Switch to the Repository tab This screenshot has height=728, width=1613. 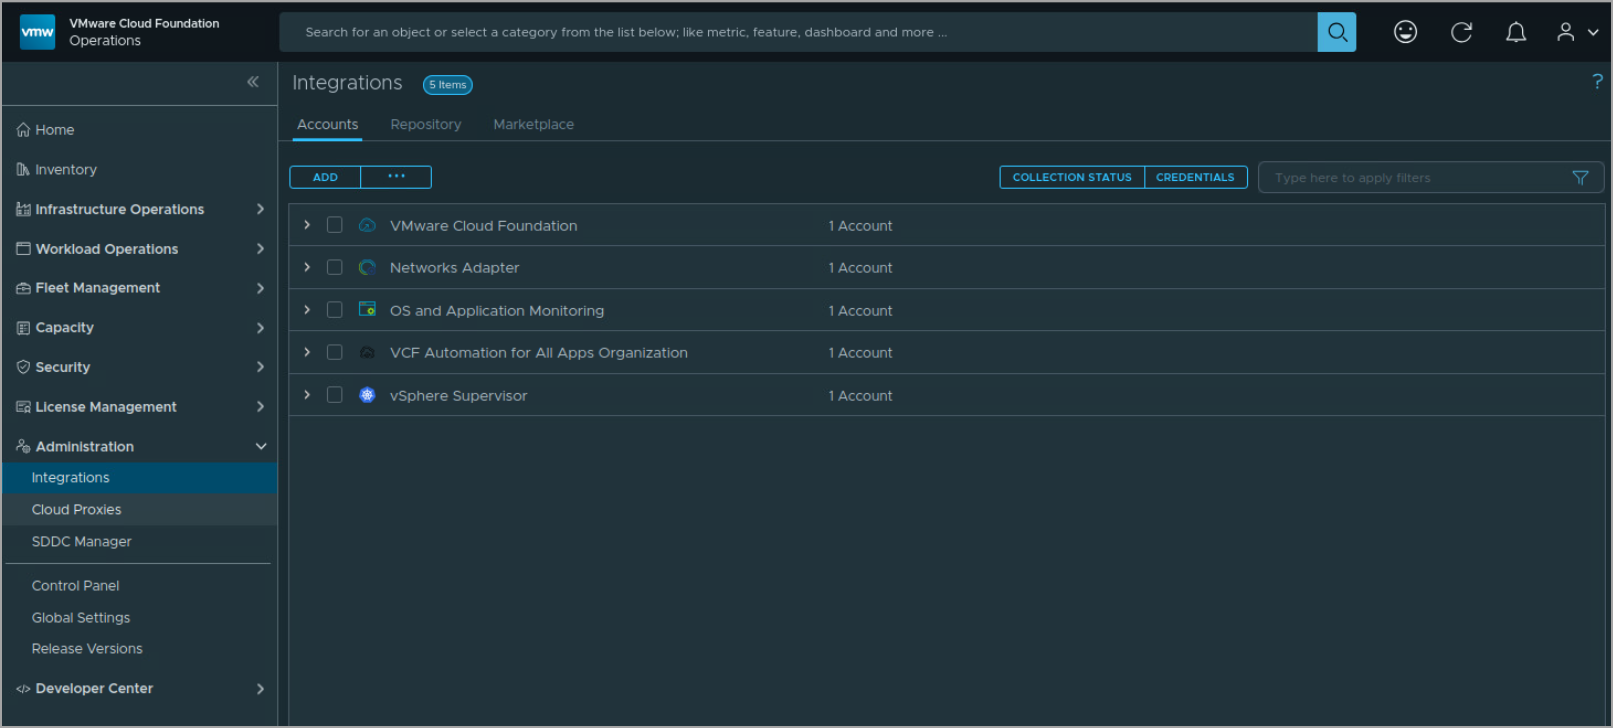[426, 124]
